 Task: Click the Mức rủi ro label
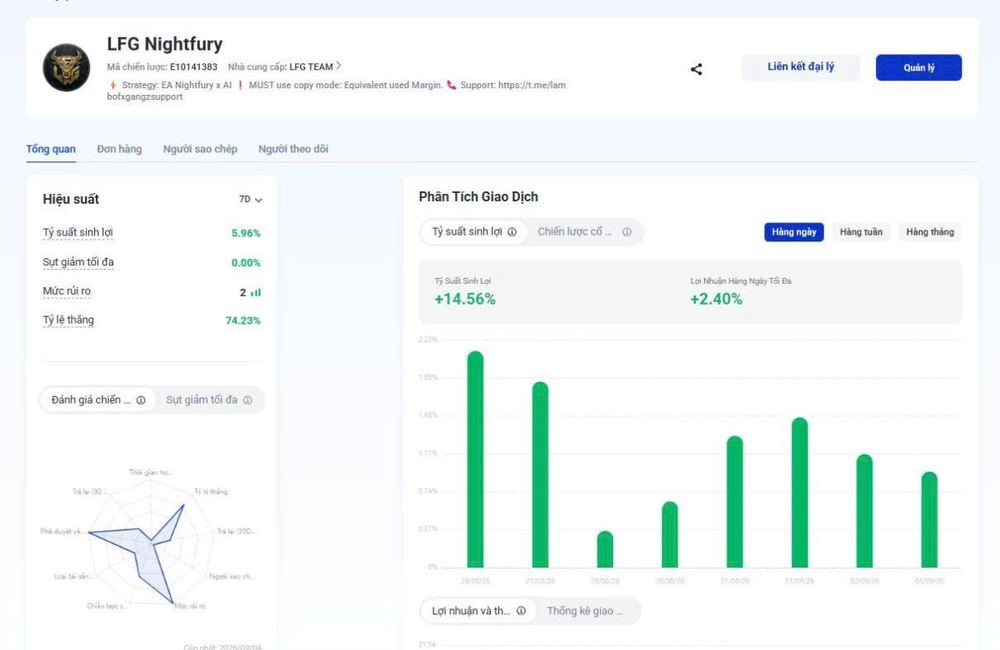click(x=67, y=291)
